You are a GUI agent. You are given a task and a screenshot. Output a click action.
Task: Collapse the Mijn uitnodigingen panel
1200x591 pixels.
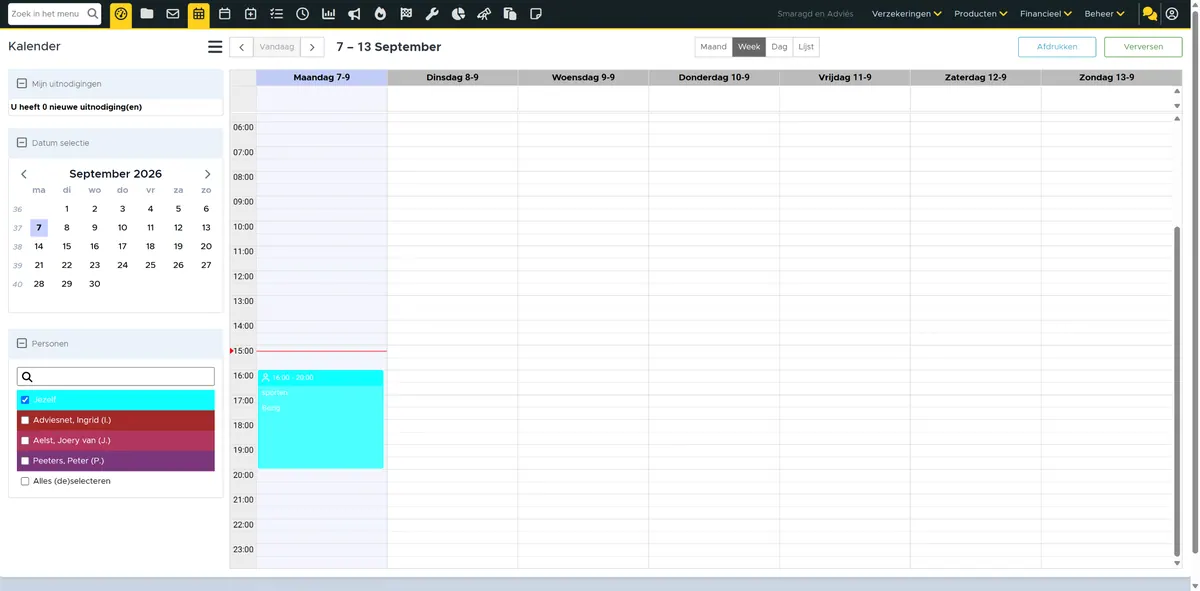(21, 84)
